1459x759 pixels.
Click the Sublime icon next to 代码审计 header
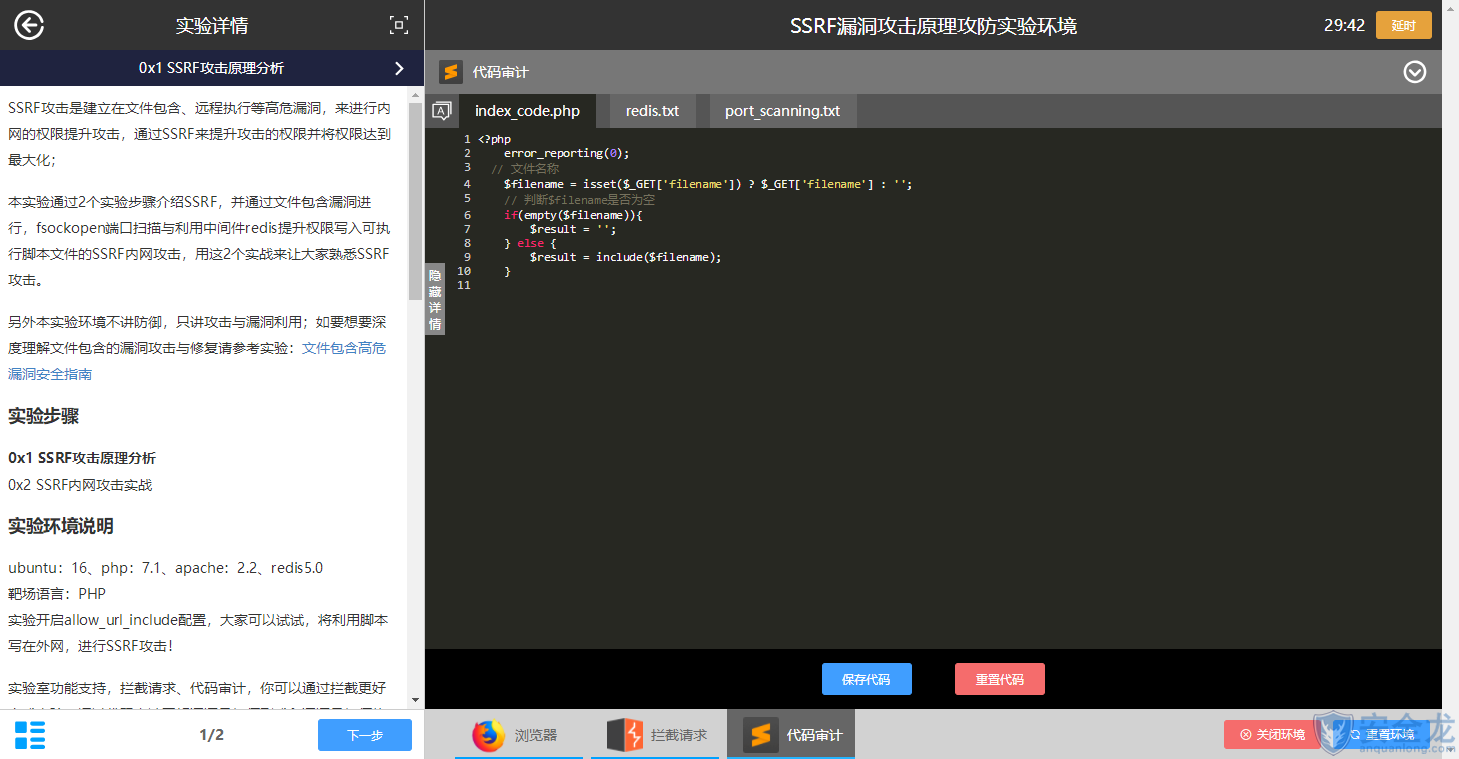pyautogui.click(x=451, y=72)
